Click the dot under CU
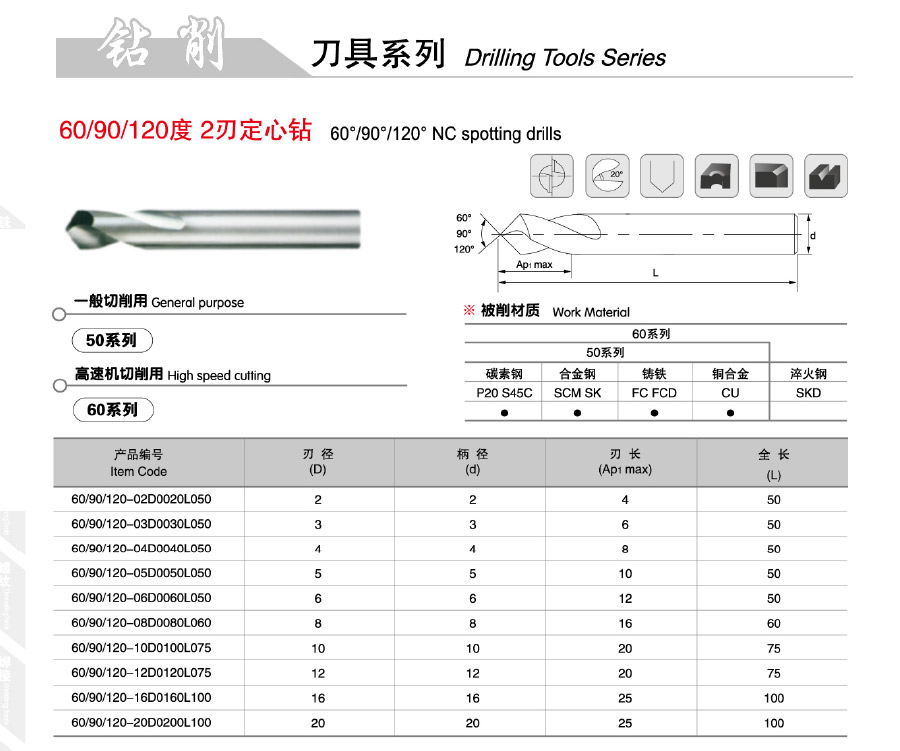900x751 pixels. point(730,412)
